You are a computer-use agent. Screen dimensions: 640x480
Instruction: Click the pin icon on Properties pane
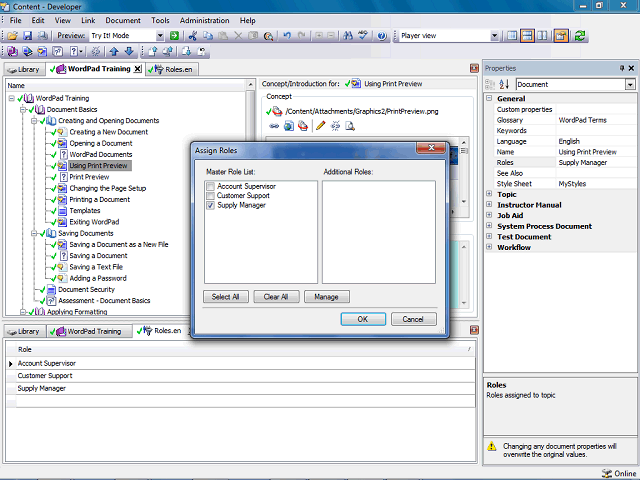coord(622,68)
